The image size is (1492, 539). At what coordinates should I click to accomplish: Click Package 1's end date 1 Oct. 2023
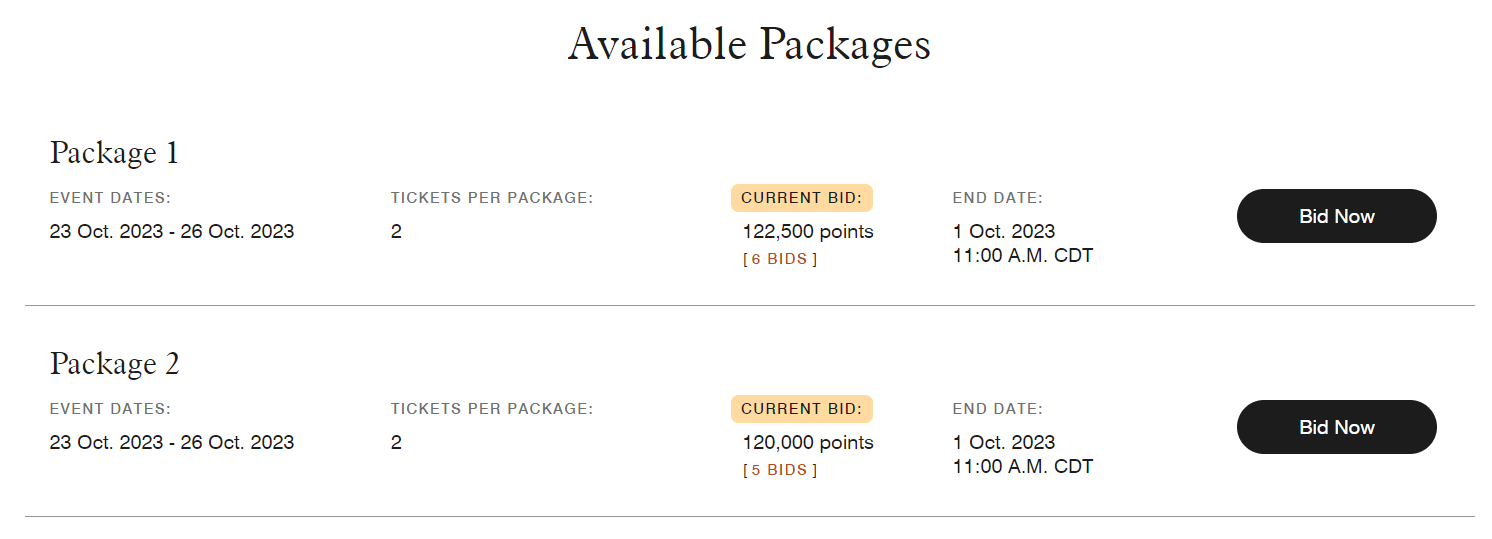tap(1004, 232)
